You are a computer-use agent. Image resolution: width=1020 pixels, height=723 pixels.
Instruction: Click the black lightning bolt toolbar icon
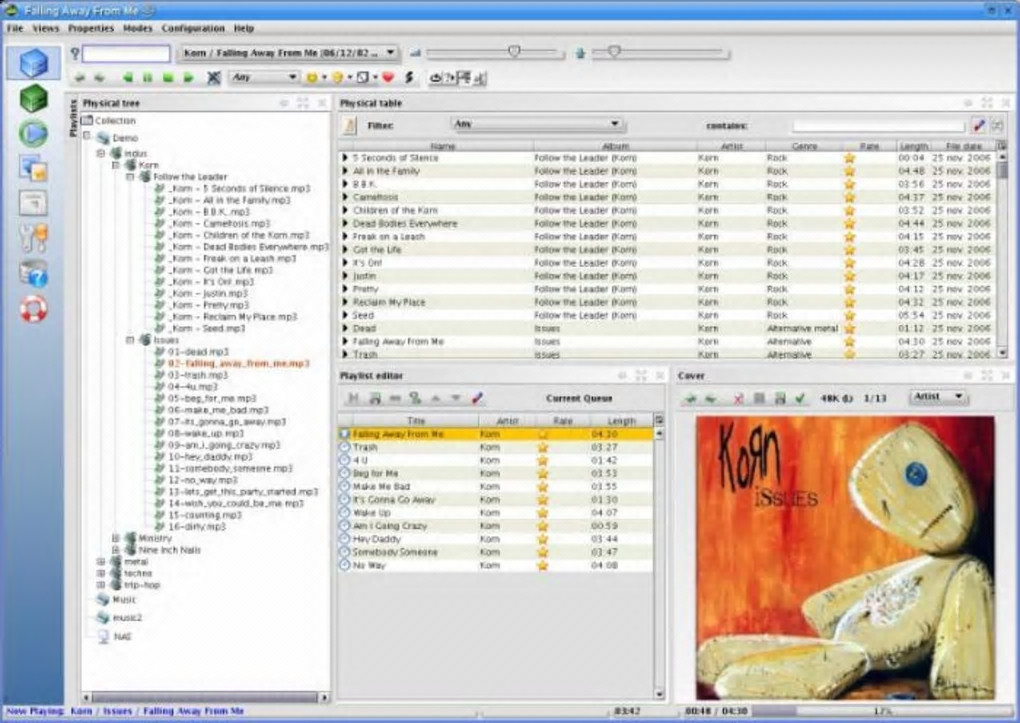409,78
